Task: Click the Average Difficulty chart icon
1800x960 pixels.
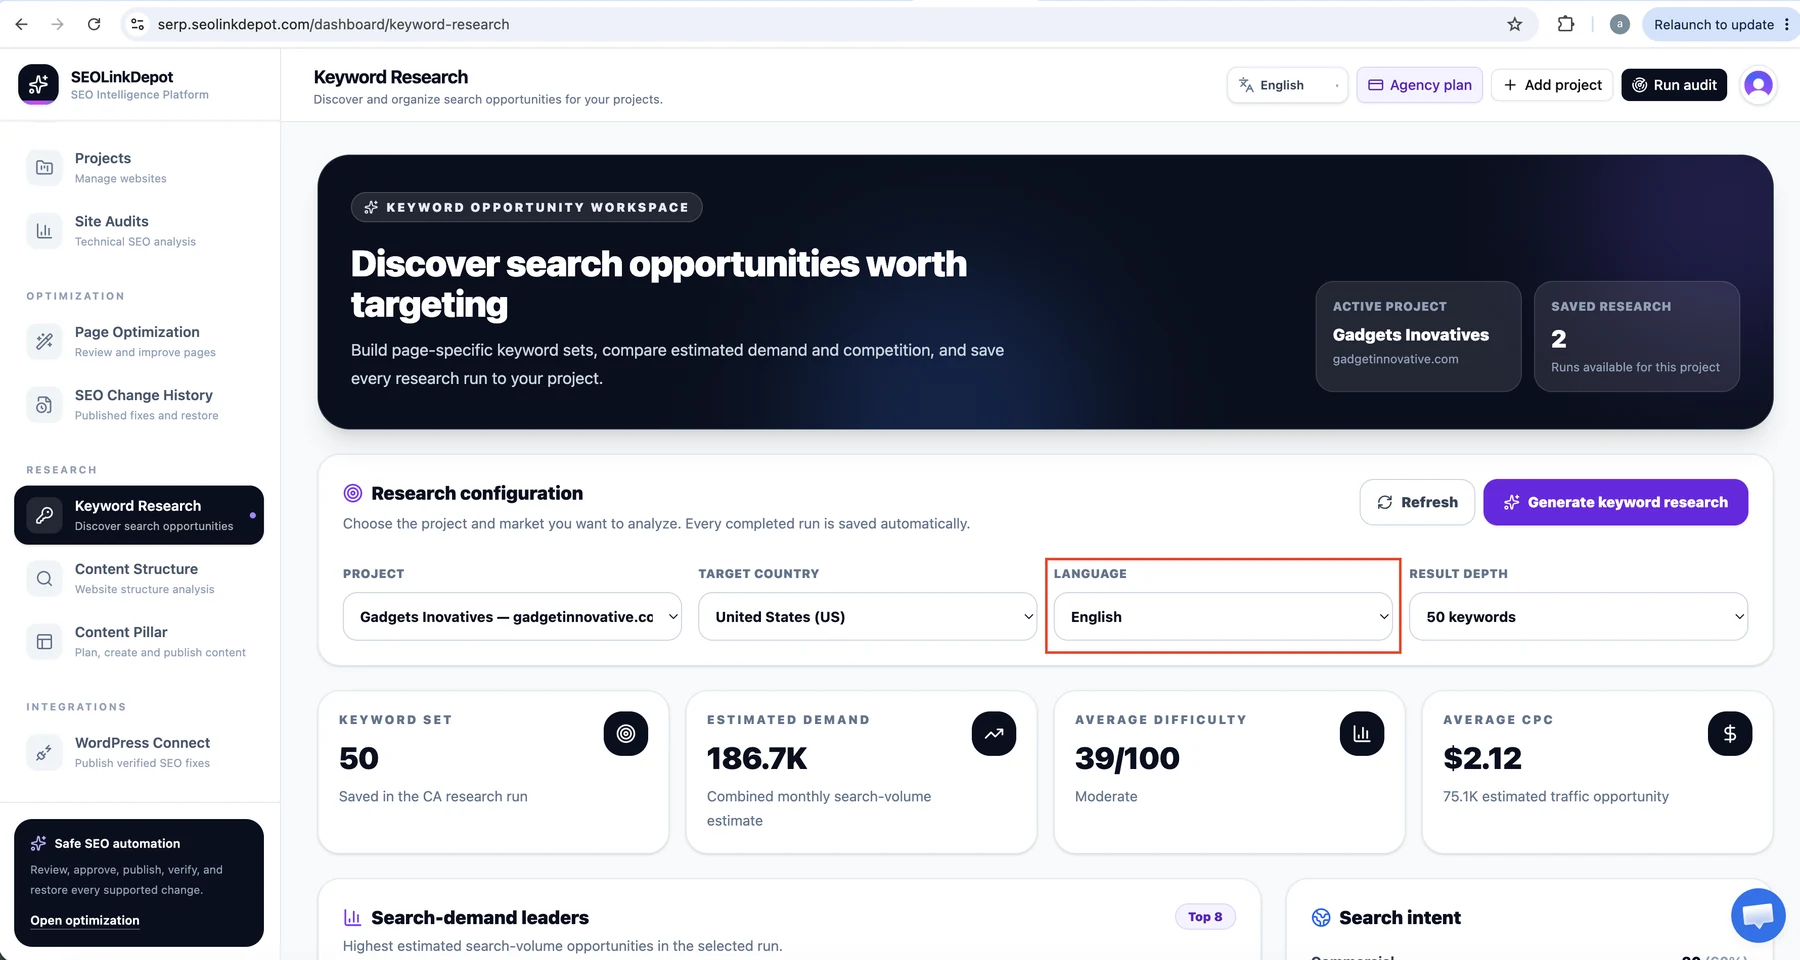Action: click(x=1362, y=734)
